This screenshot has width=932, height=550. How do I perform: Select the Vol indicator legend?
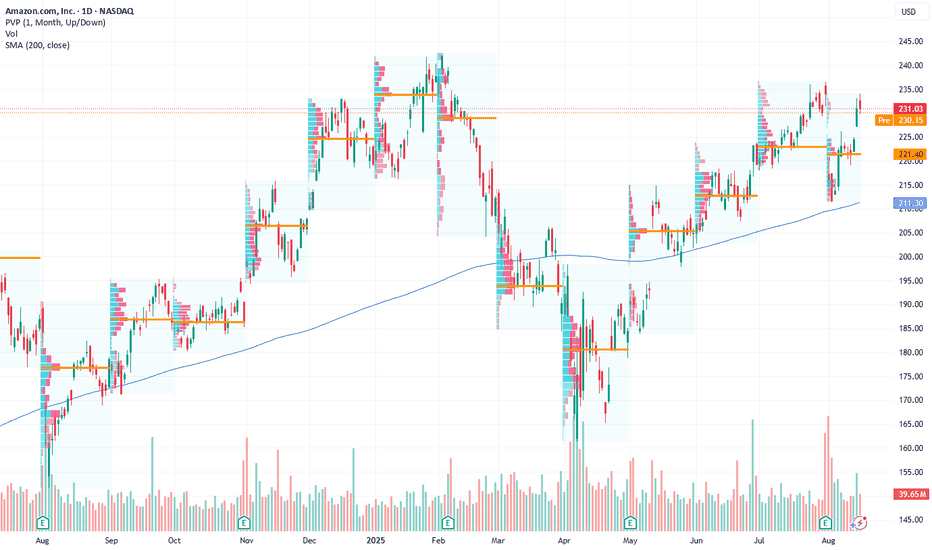11,33
